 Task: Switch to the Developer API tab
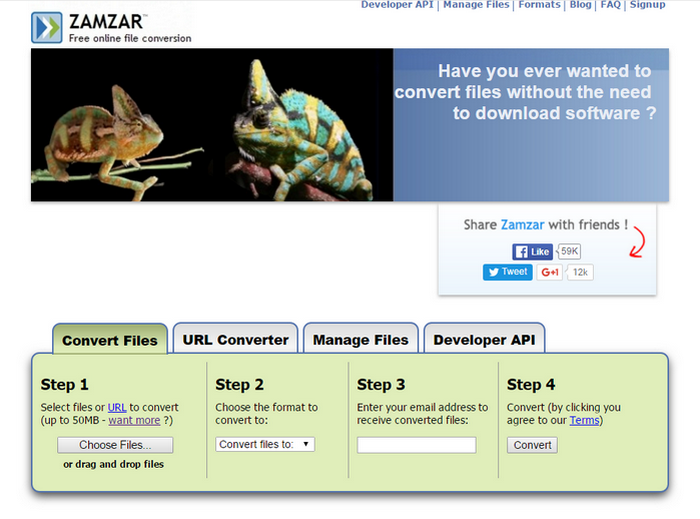484,338
